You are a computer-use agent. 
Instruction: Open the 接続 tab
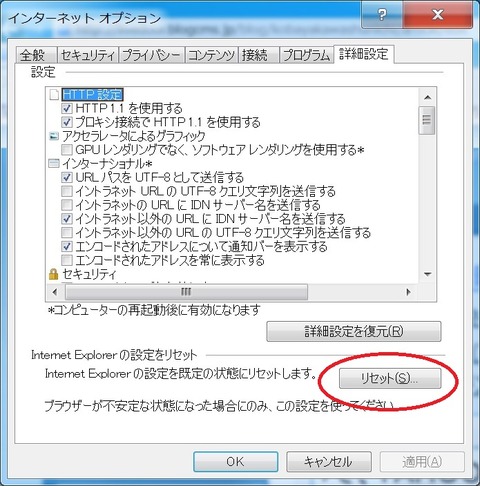coord(258,55)
